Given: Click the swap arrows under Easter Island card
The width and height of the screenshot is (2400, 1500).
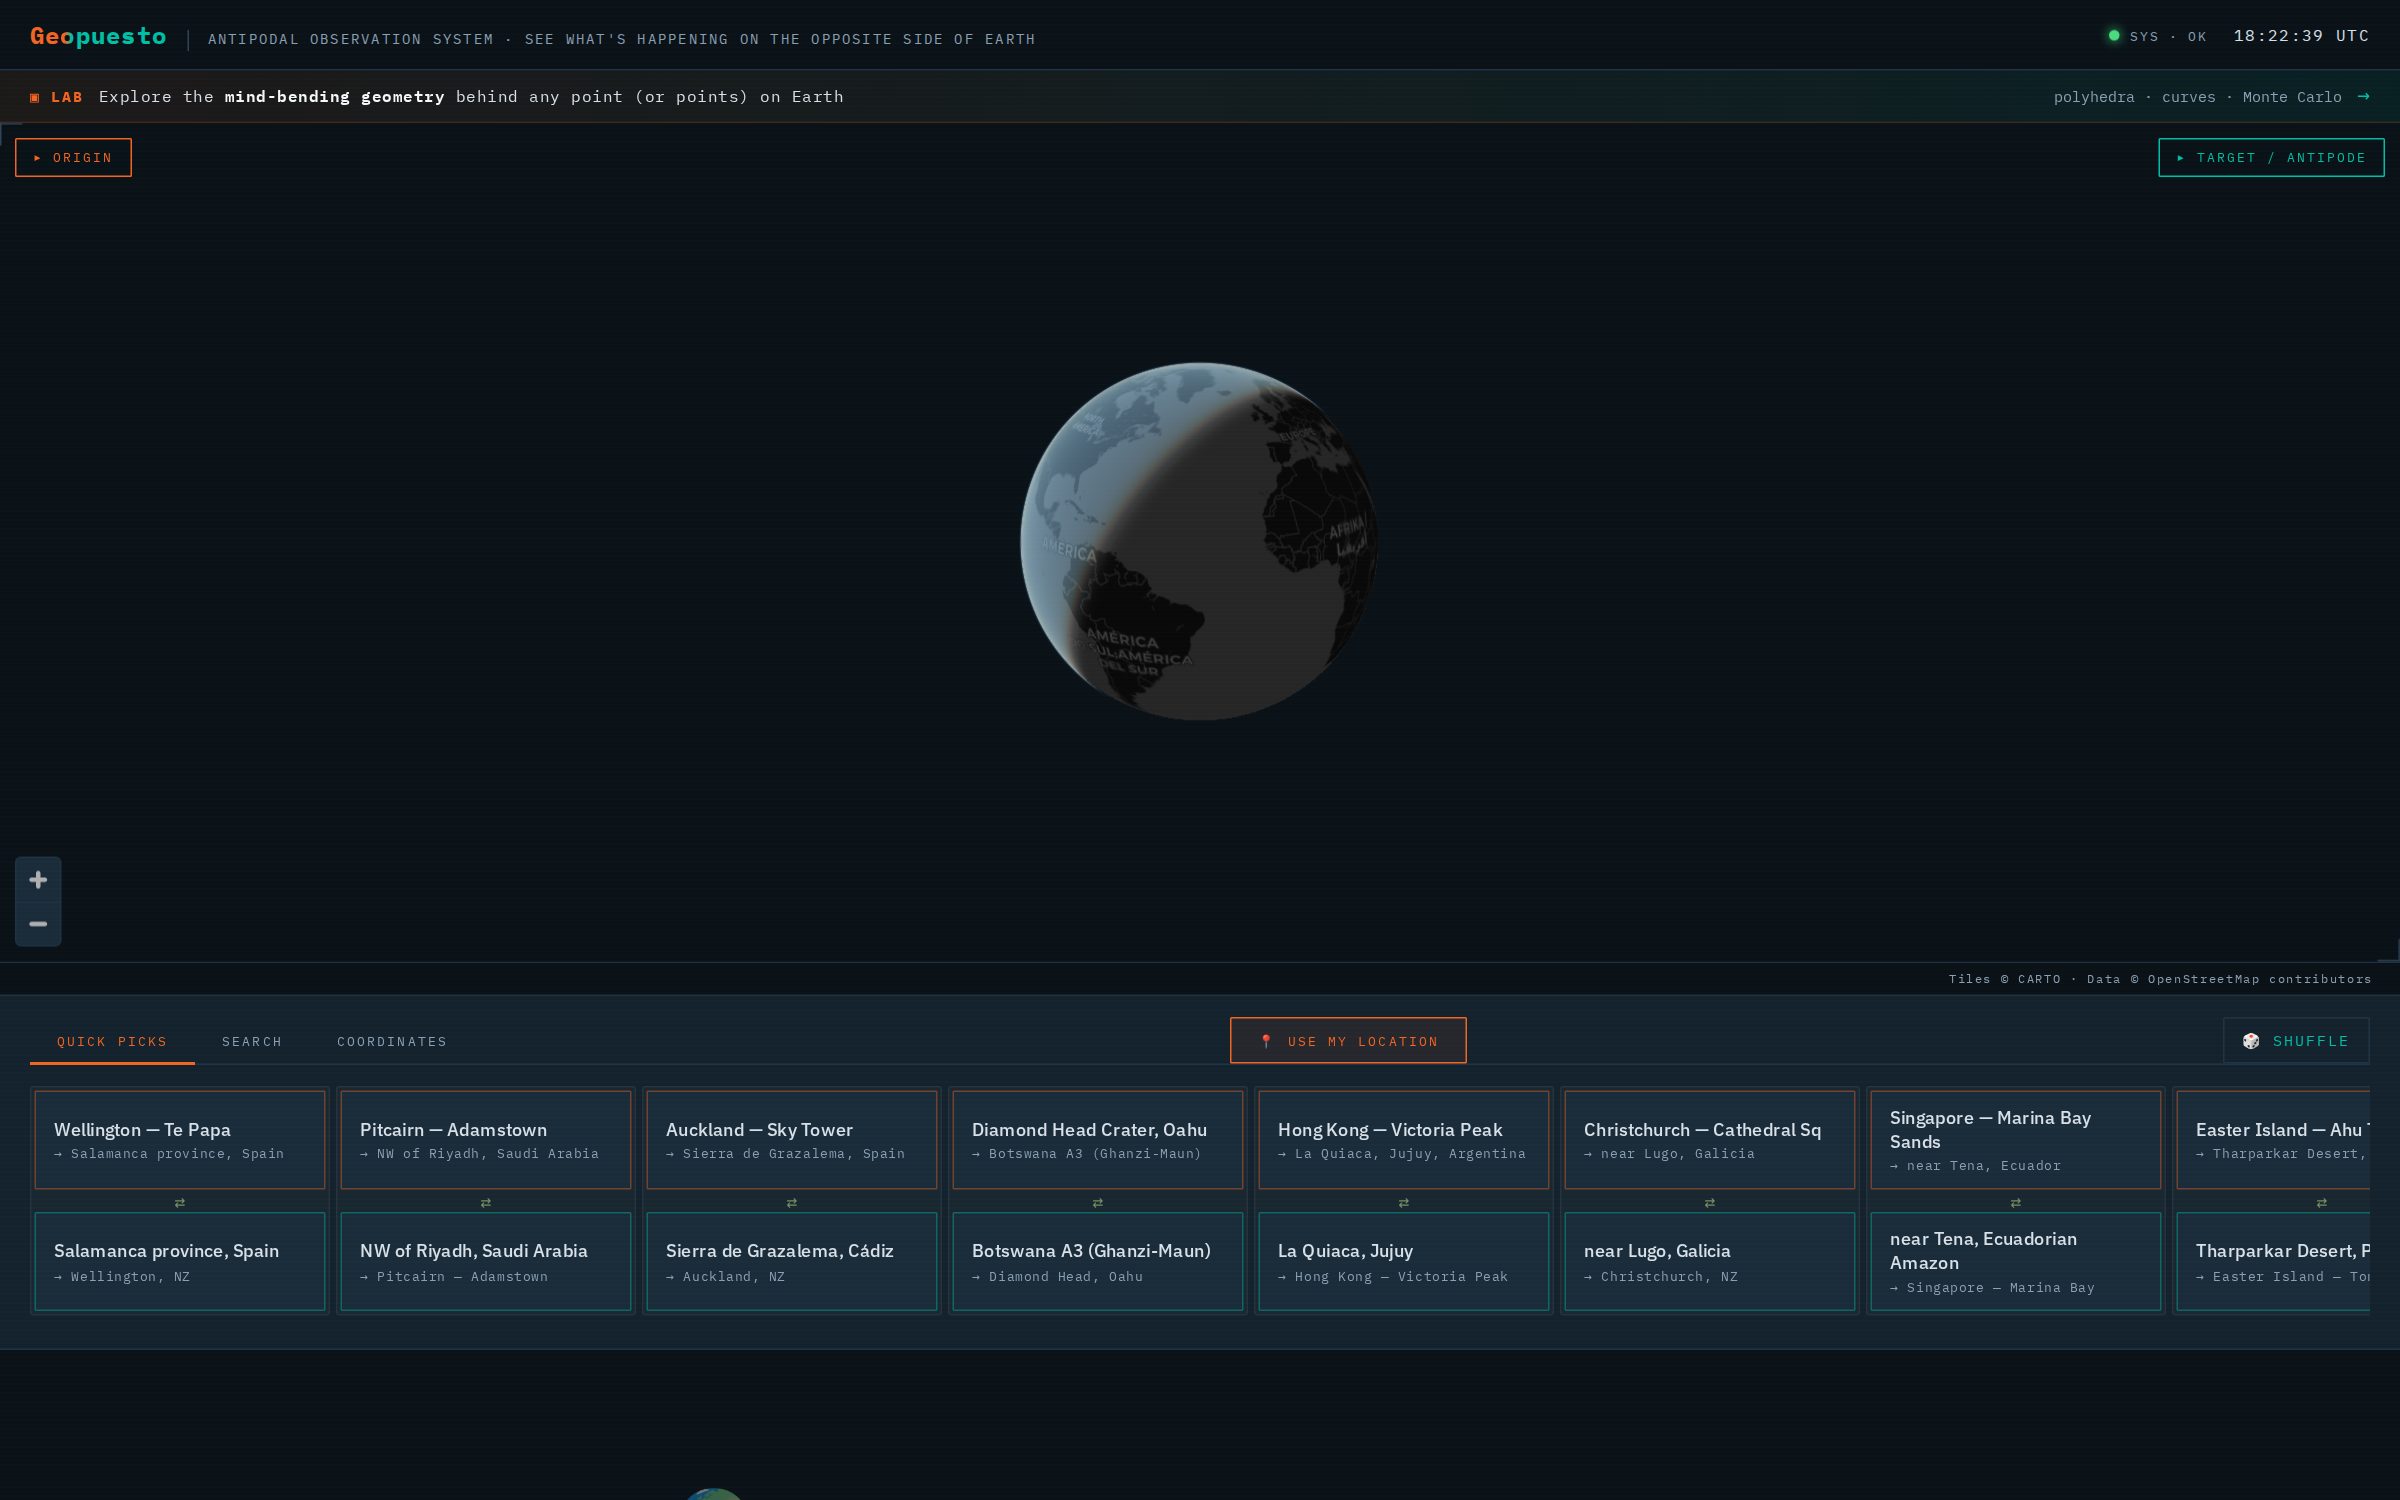Looking at the screenshot, I should click(2322, 1203).
